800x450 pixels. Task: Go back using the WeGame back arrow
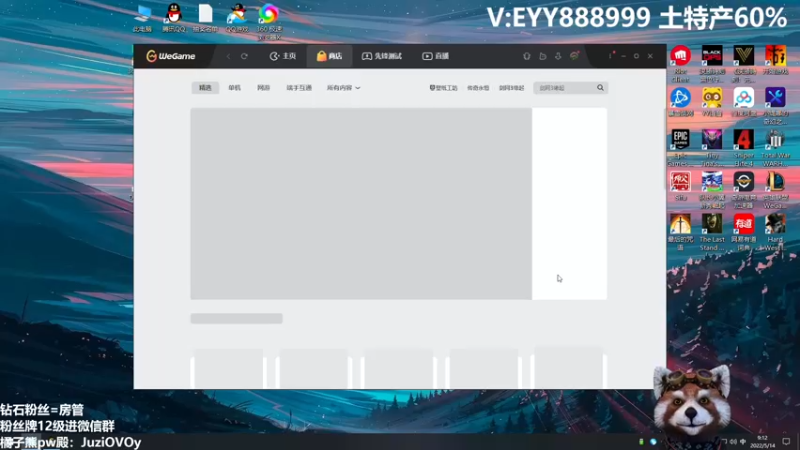coord(228,56)
